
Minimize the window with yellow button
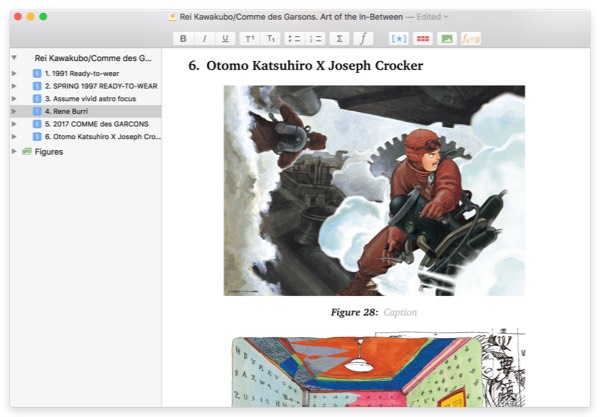pos(31,16)
